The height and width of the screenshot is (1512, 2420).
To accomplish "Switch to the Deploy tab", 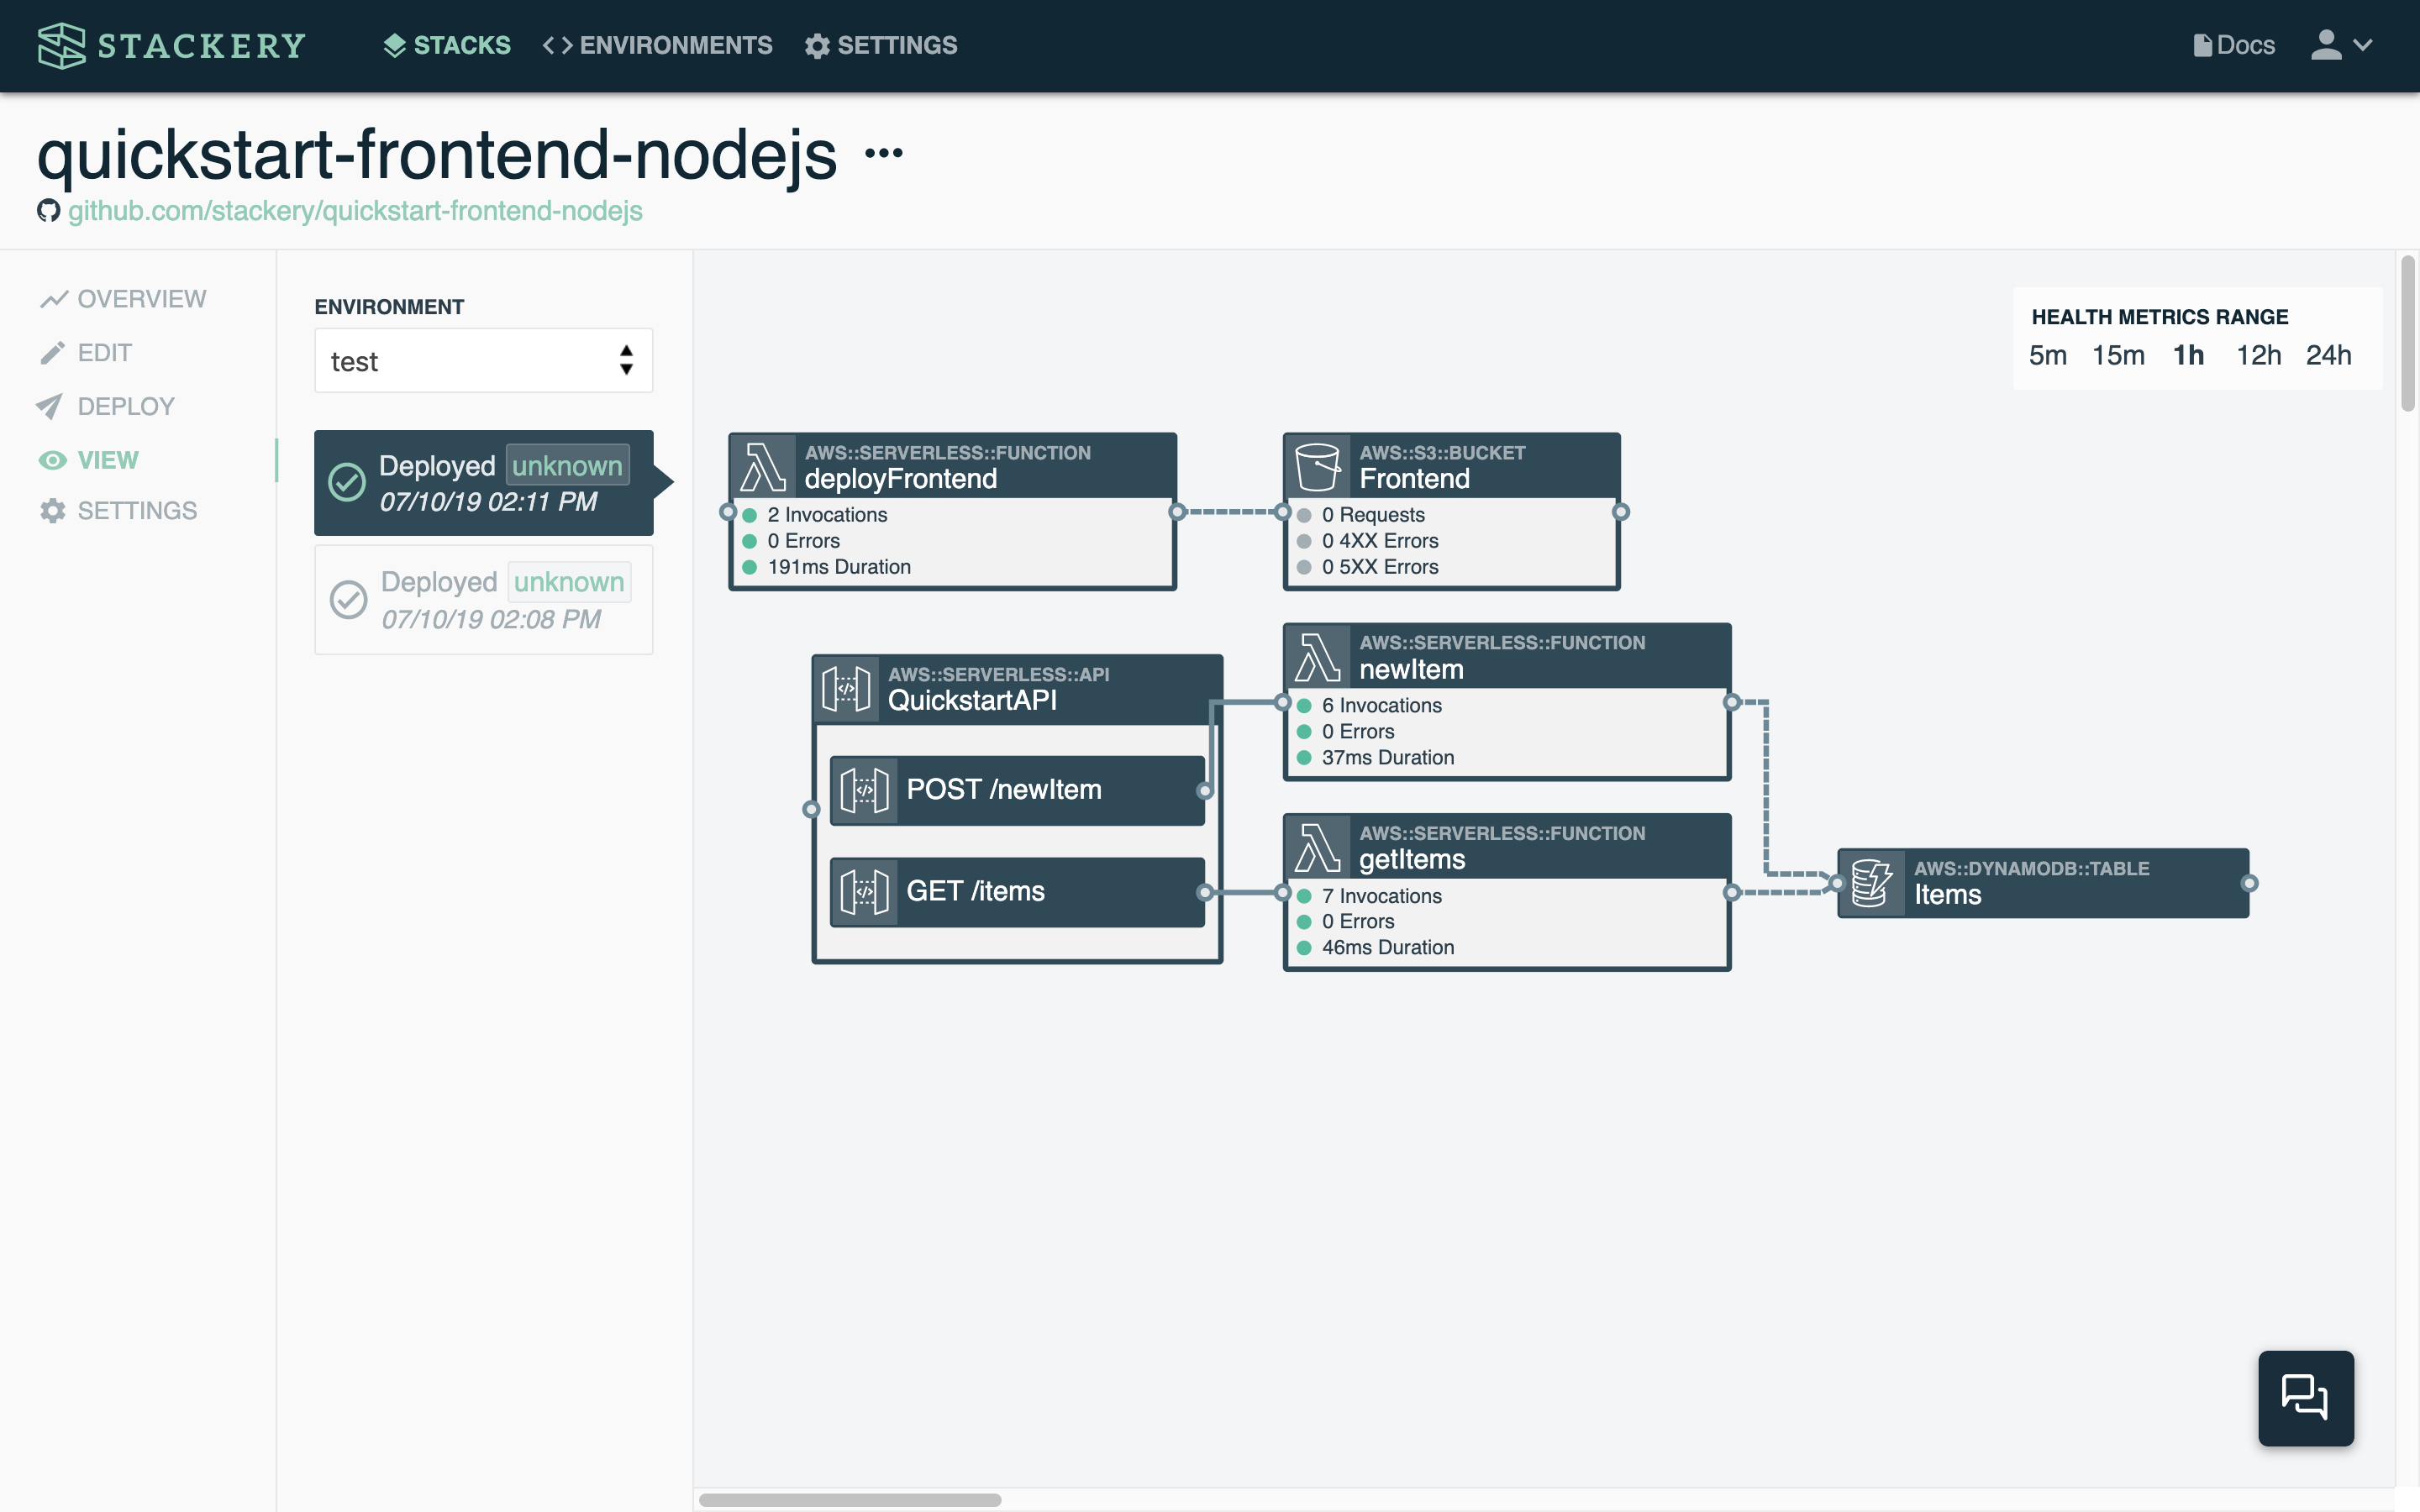I will (106, 406).
